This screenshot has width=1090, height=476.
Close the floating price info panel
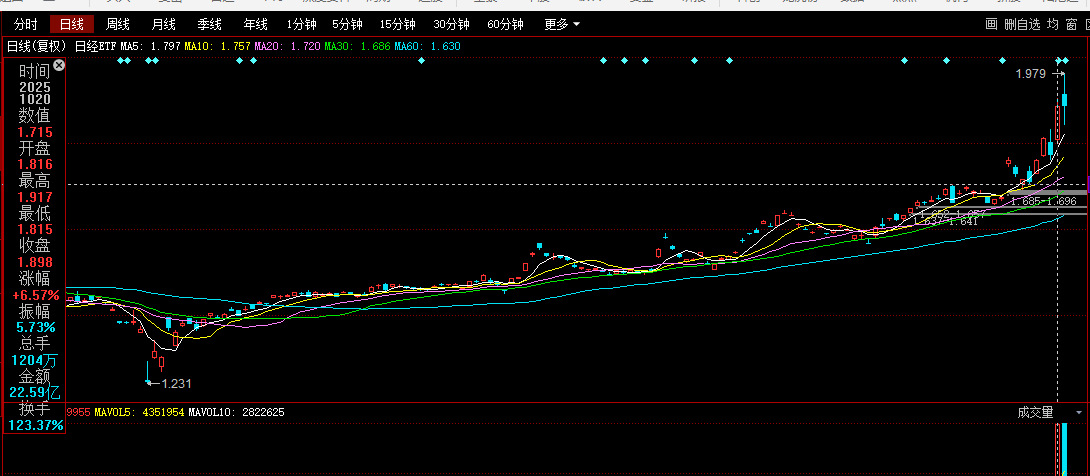coord(59,66)
